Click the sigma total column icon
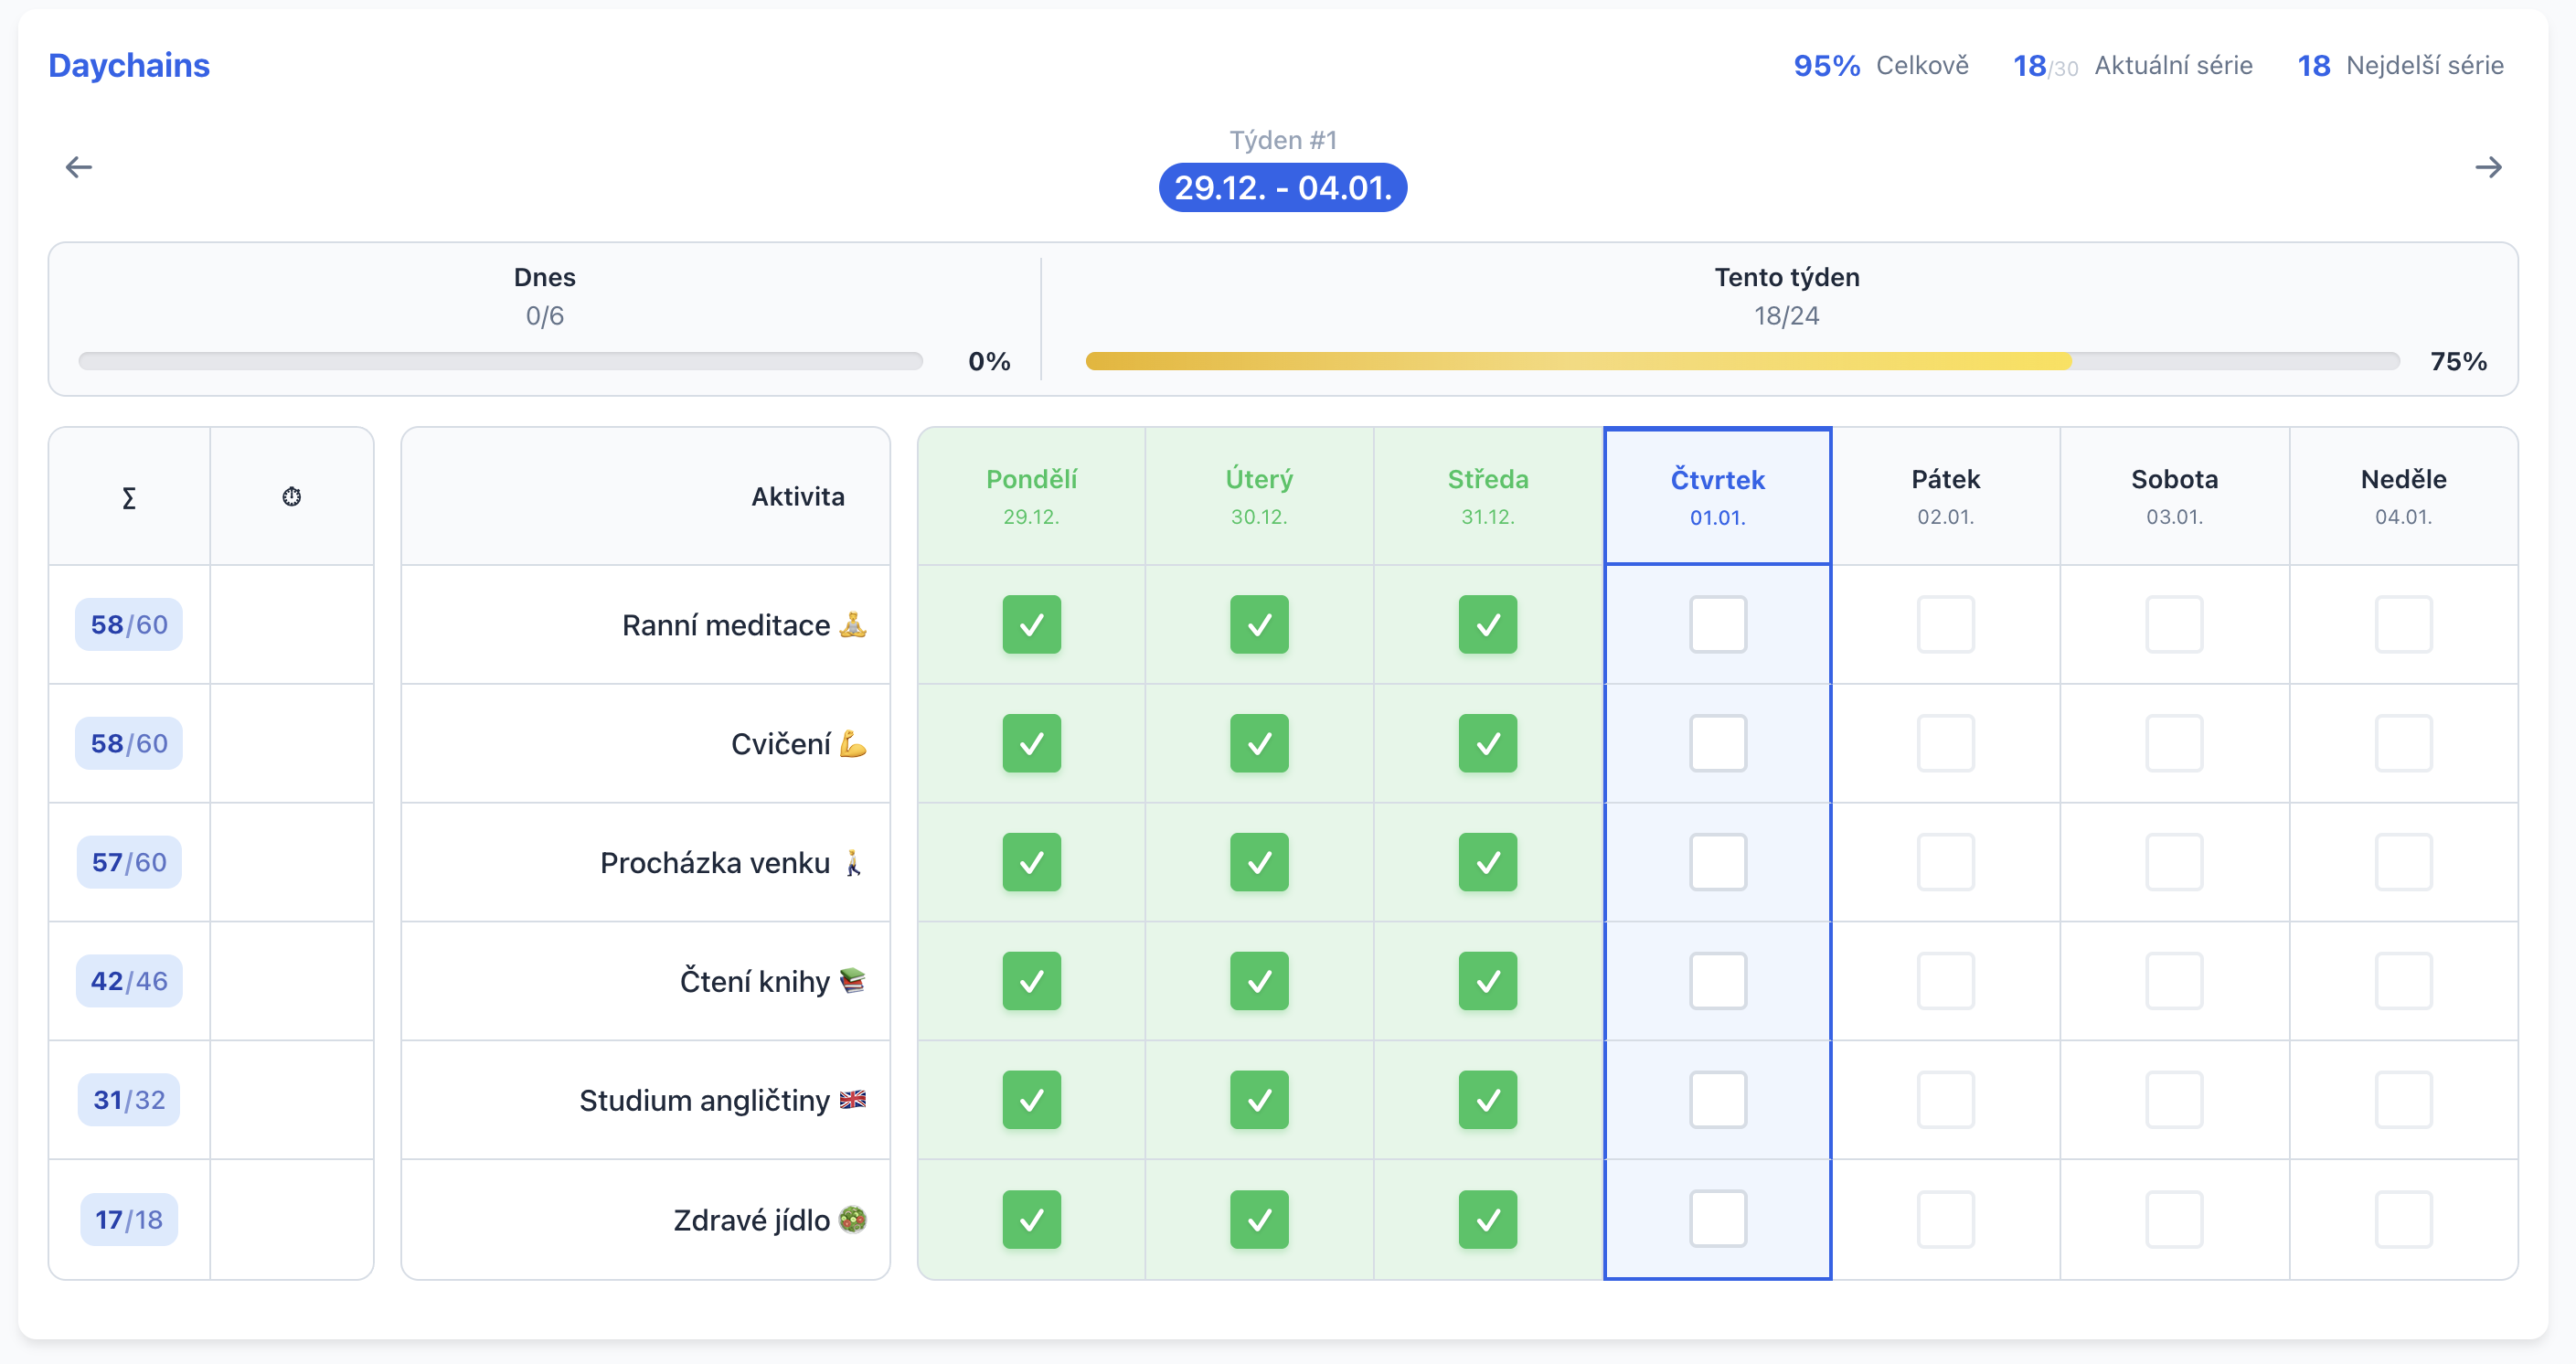This screenshot has height=1364, width=2576. 129,497
